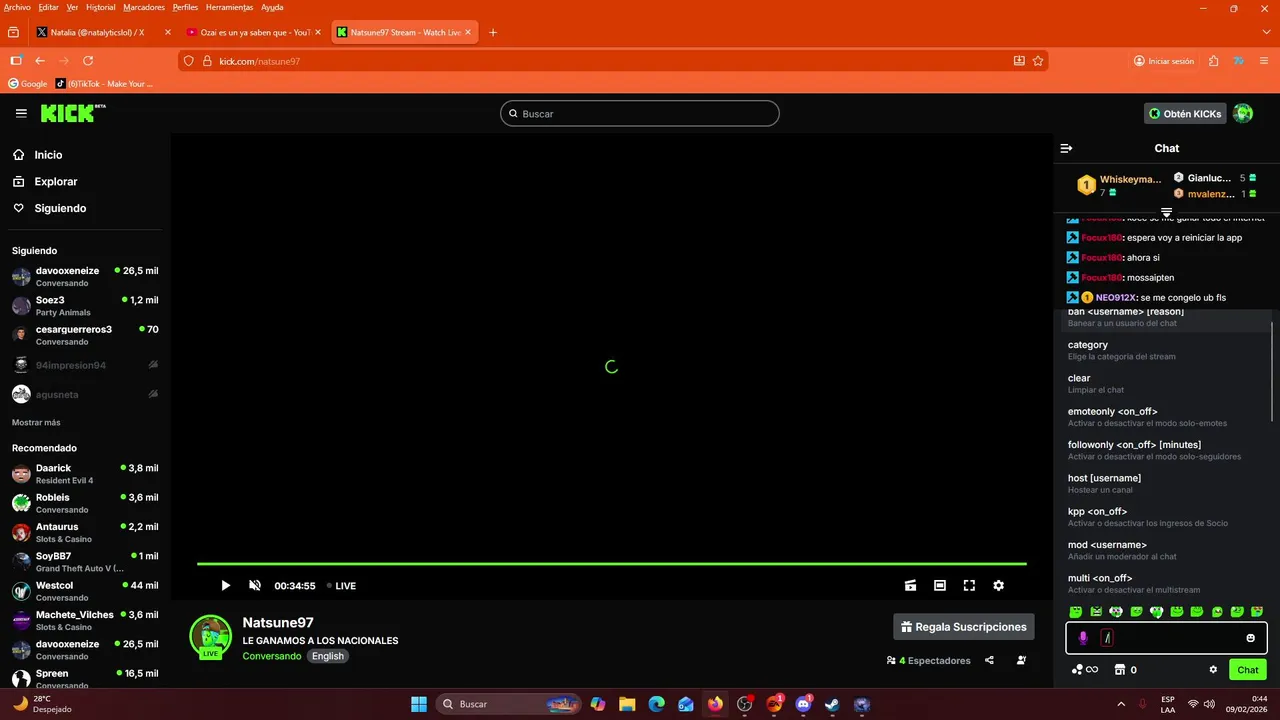Screen dimensions: 1280x720
Task: Click the Regala Suscripciones button
Action: [964, 627]
